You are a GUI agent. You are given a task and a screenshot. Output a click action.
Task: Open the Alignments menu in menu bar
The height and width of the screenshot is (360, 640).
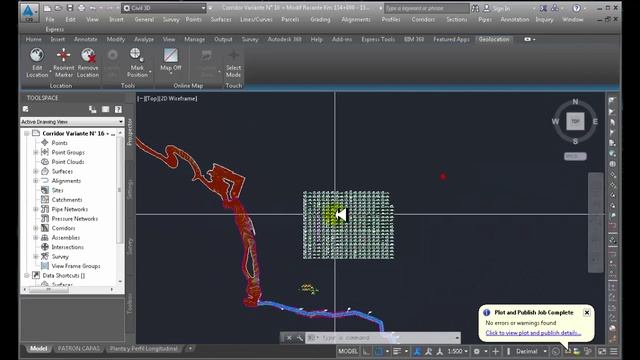356,20
